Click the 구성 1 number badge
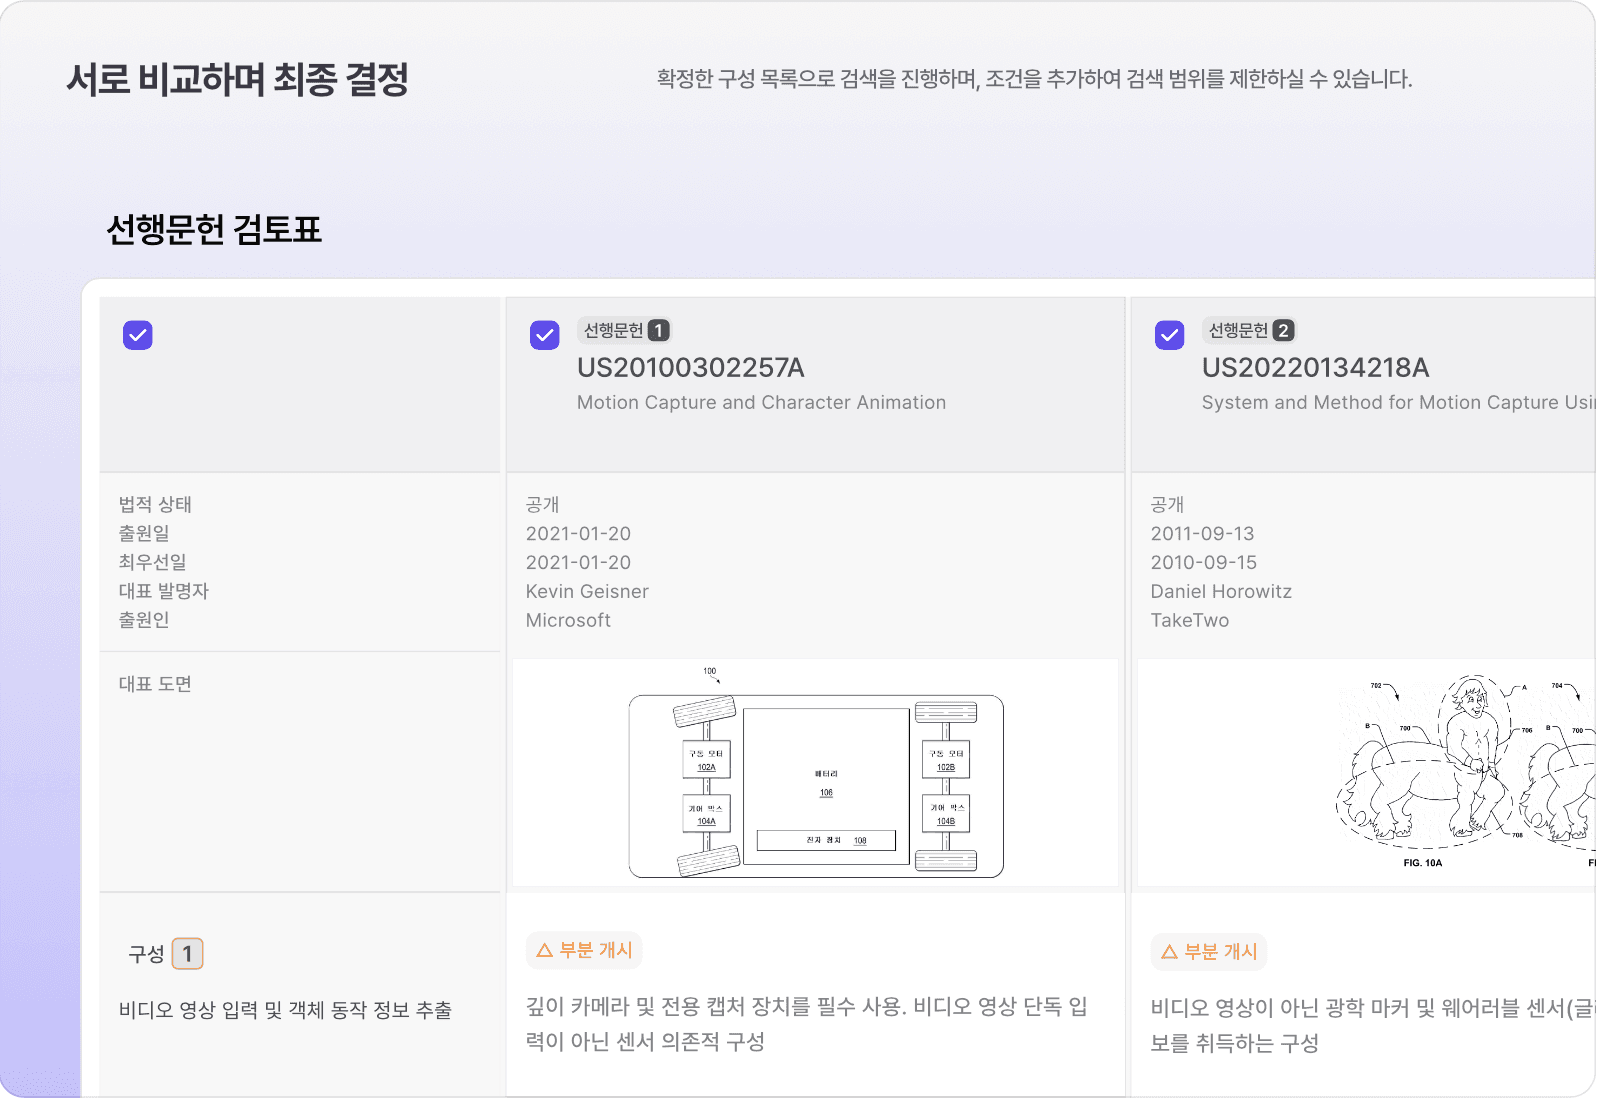The height and width of the screenshot is (1104, 1600). pyautogui.click(x=188, y=954)
